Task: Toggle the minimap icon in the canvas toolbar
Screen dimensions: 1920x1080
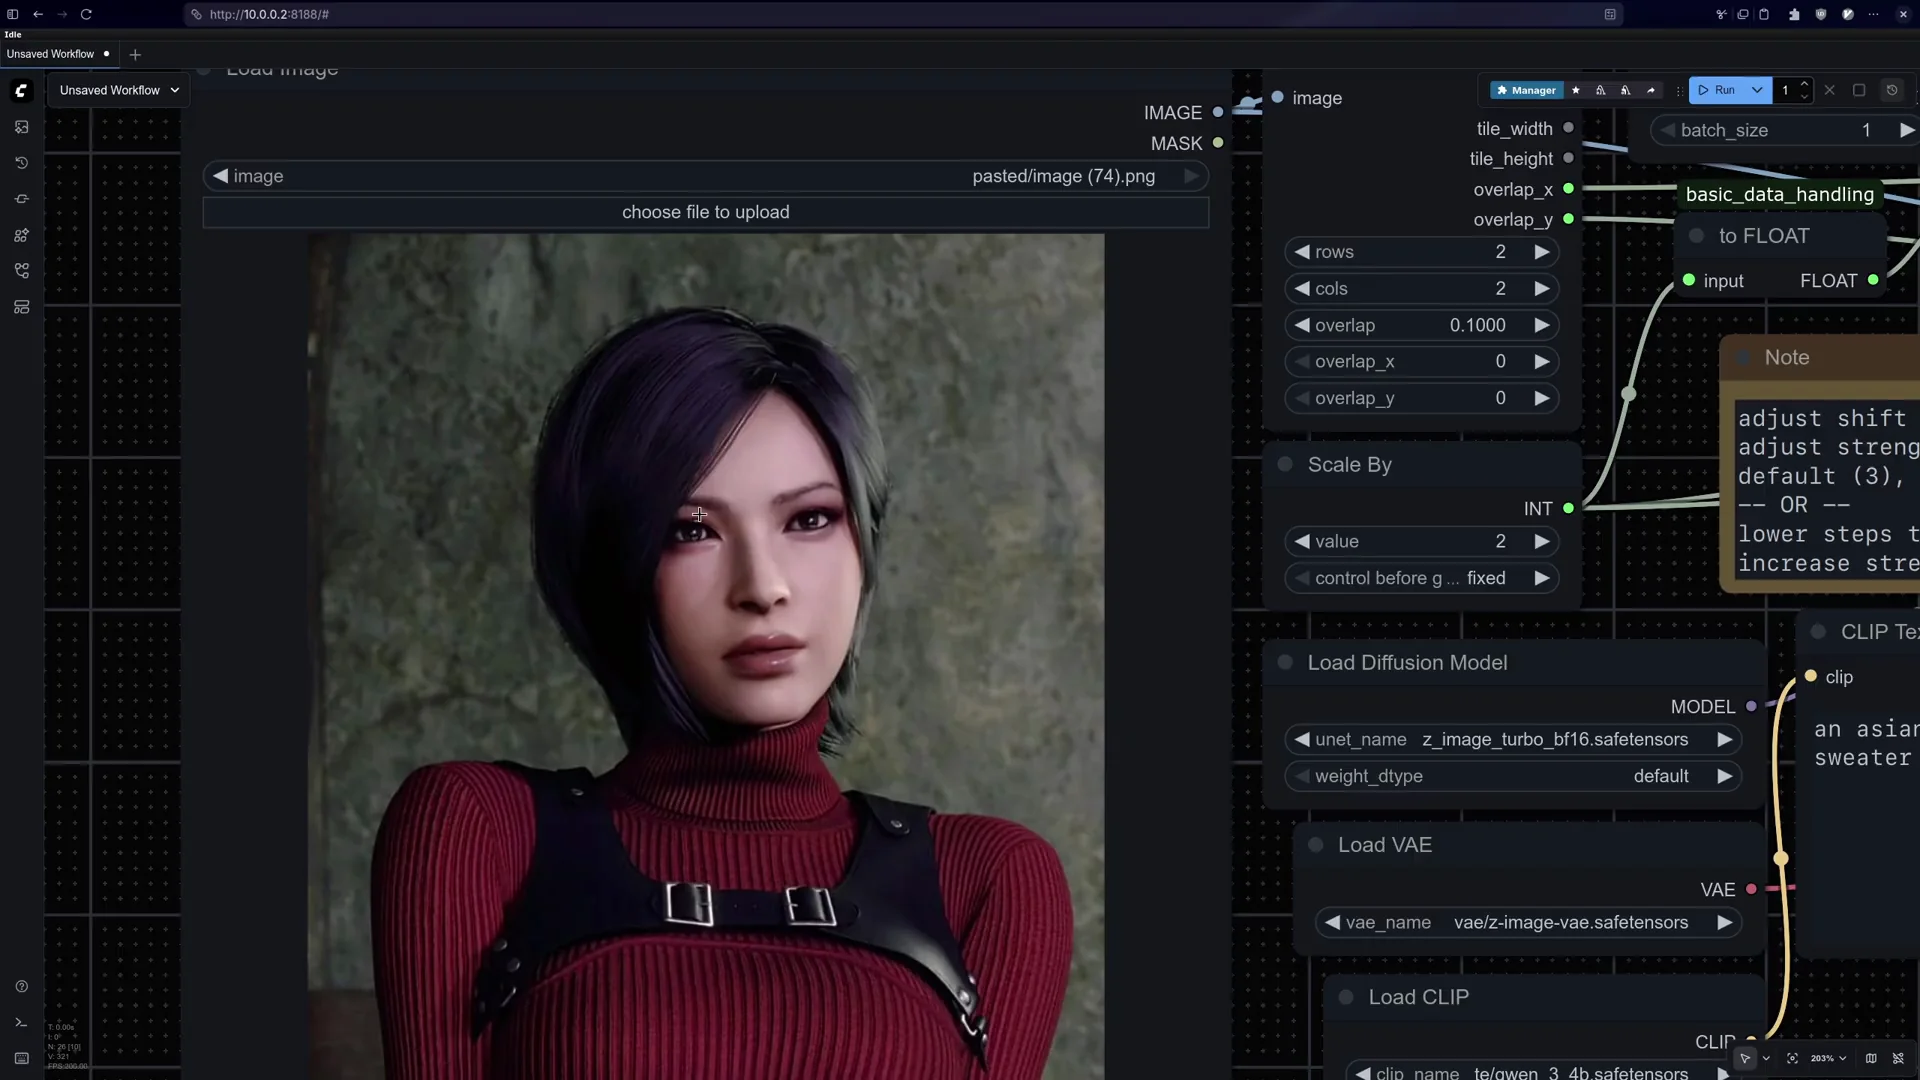Action: (x=1871, y=1058)
